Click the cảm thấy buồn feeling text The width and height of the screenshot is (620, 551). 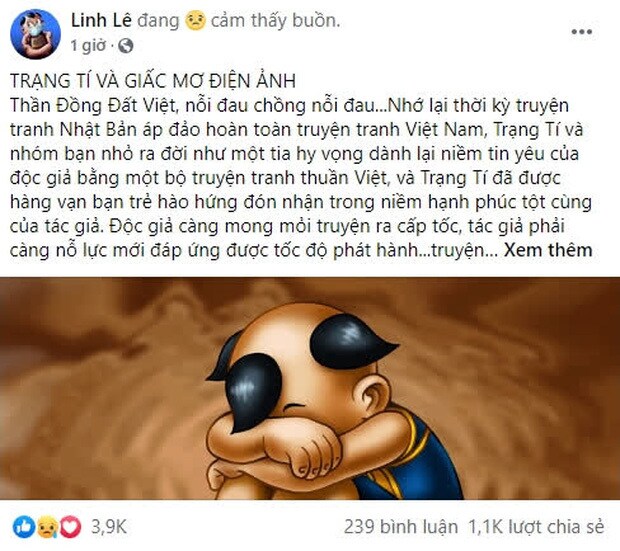[x=275, y=21]
